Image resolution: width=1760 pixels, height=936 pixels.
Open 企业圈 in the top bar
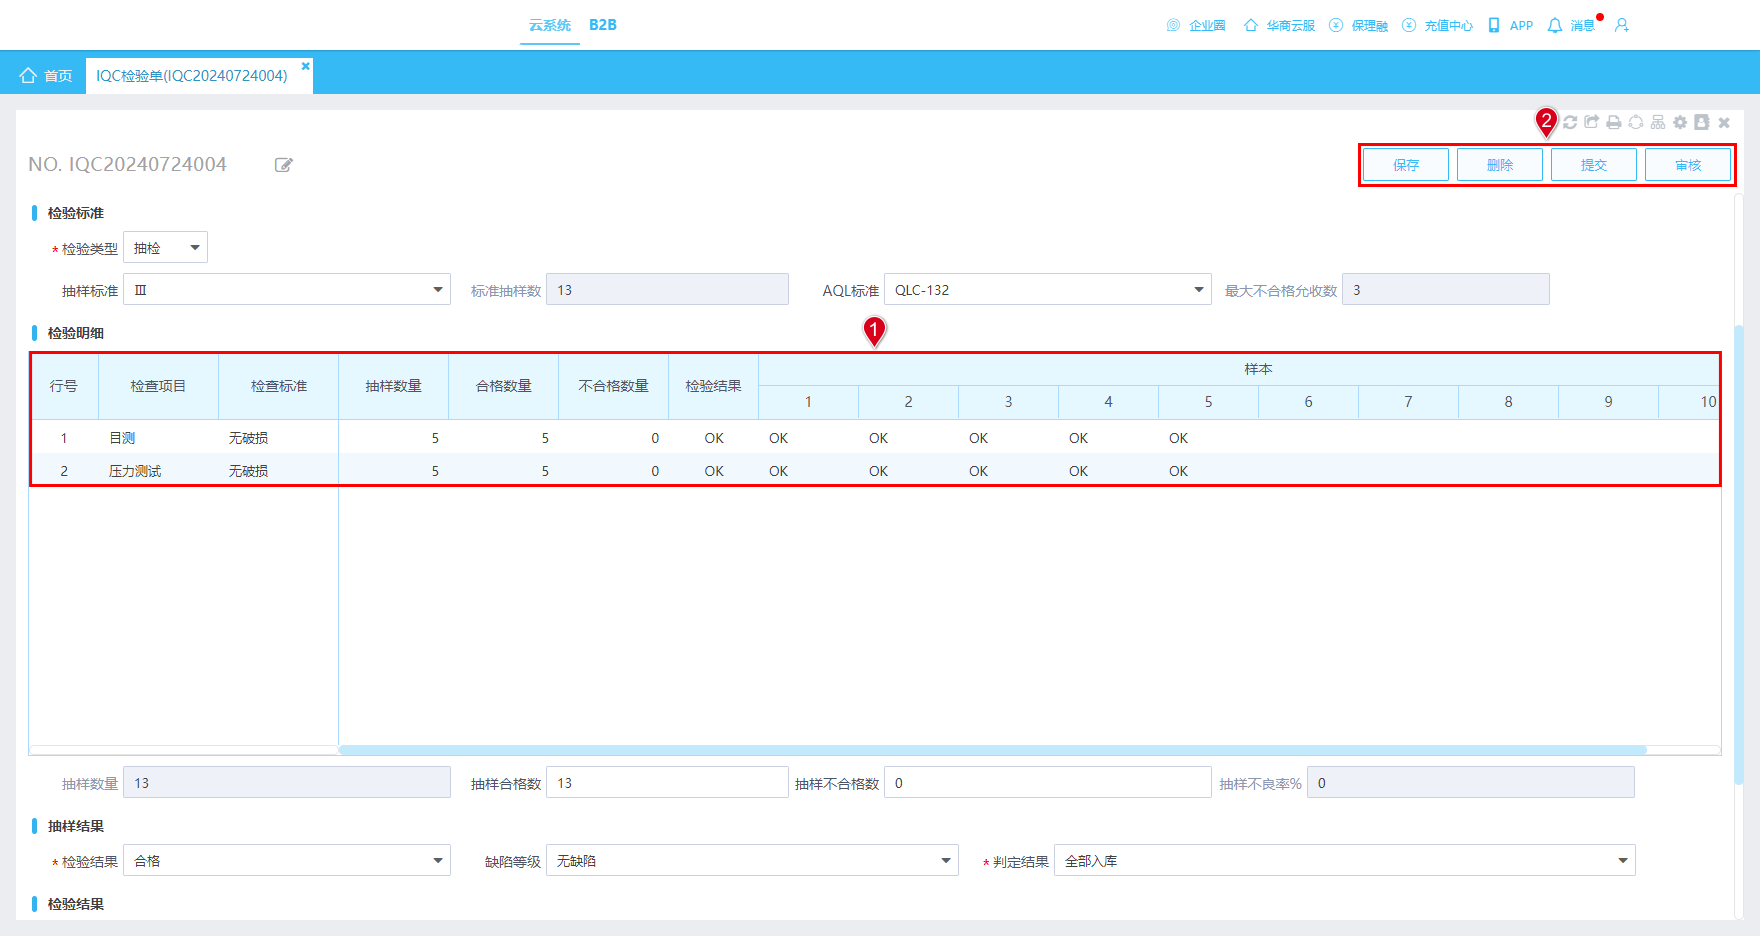pos(1196,25)
